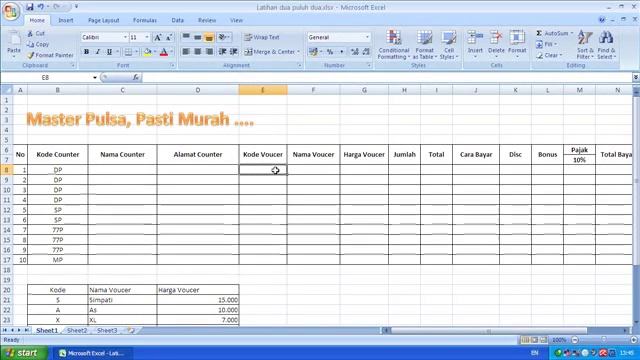Image resolution: width=640 pixels, height=360 pixels.
Task: Toggle Bold formatting
Action: [87, 52]
